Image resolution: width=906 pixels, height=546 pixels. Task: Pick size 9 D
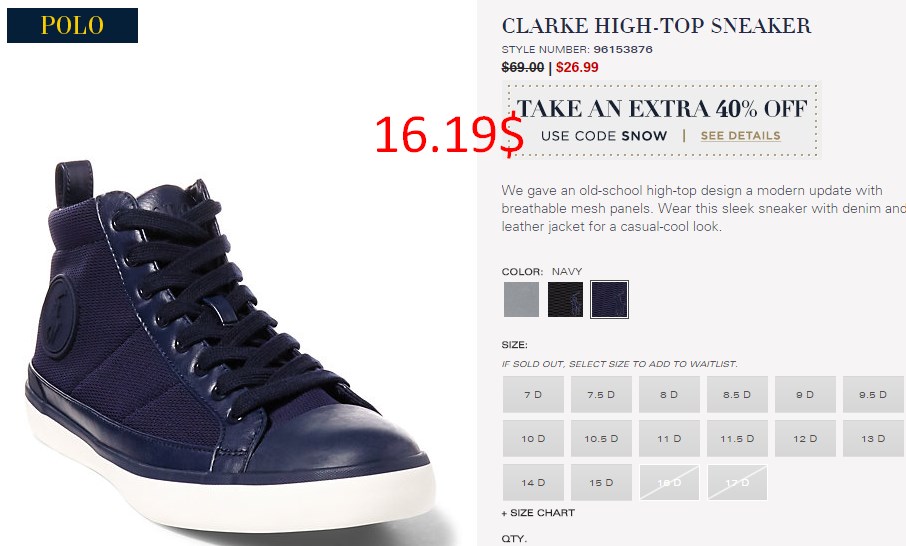coord(805,395)
